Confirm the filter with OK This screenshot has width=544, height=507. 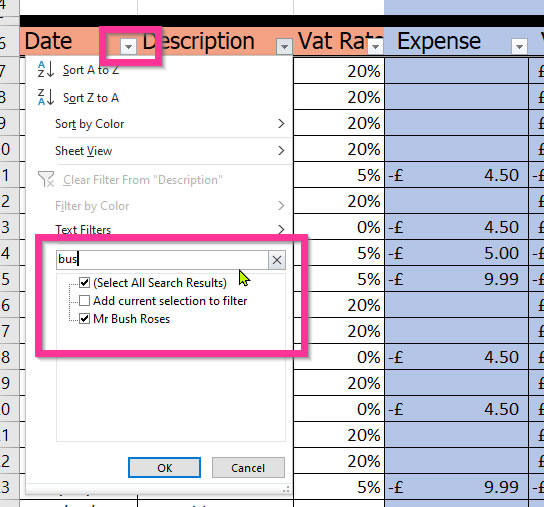click(x=164, y=467)
